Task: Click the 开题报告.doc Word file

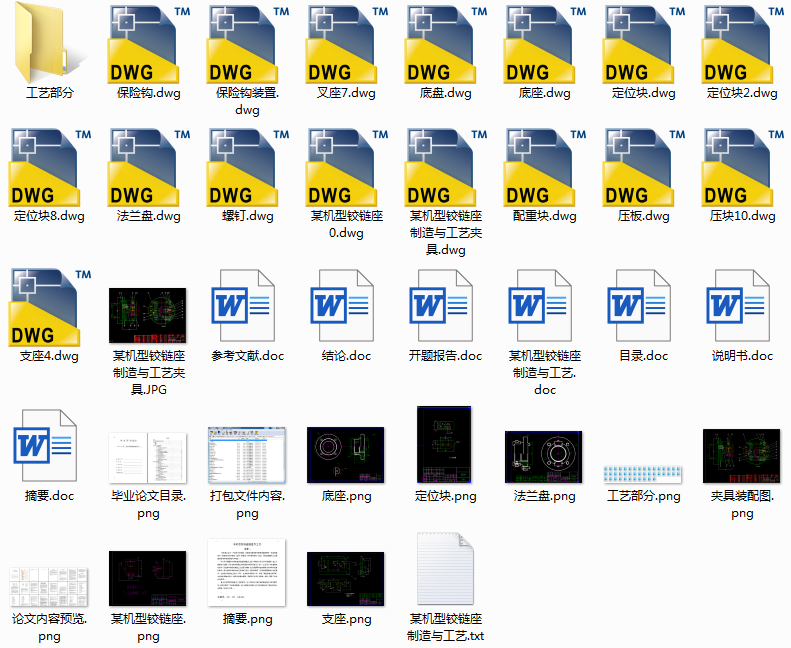Action: point(445,306)
